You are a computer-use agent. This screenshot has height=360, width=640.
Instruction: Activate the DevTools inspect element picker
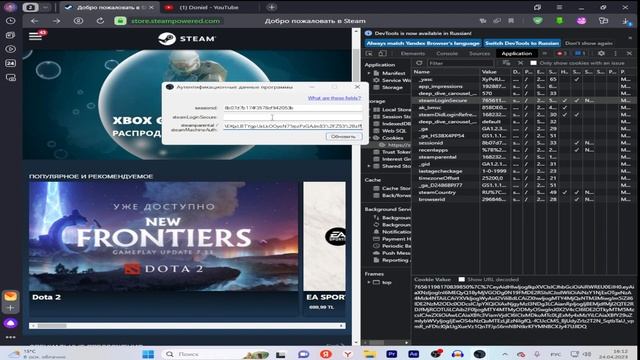370,53
